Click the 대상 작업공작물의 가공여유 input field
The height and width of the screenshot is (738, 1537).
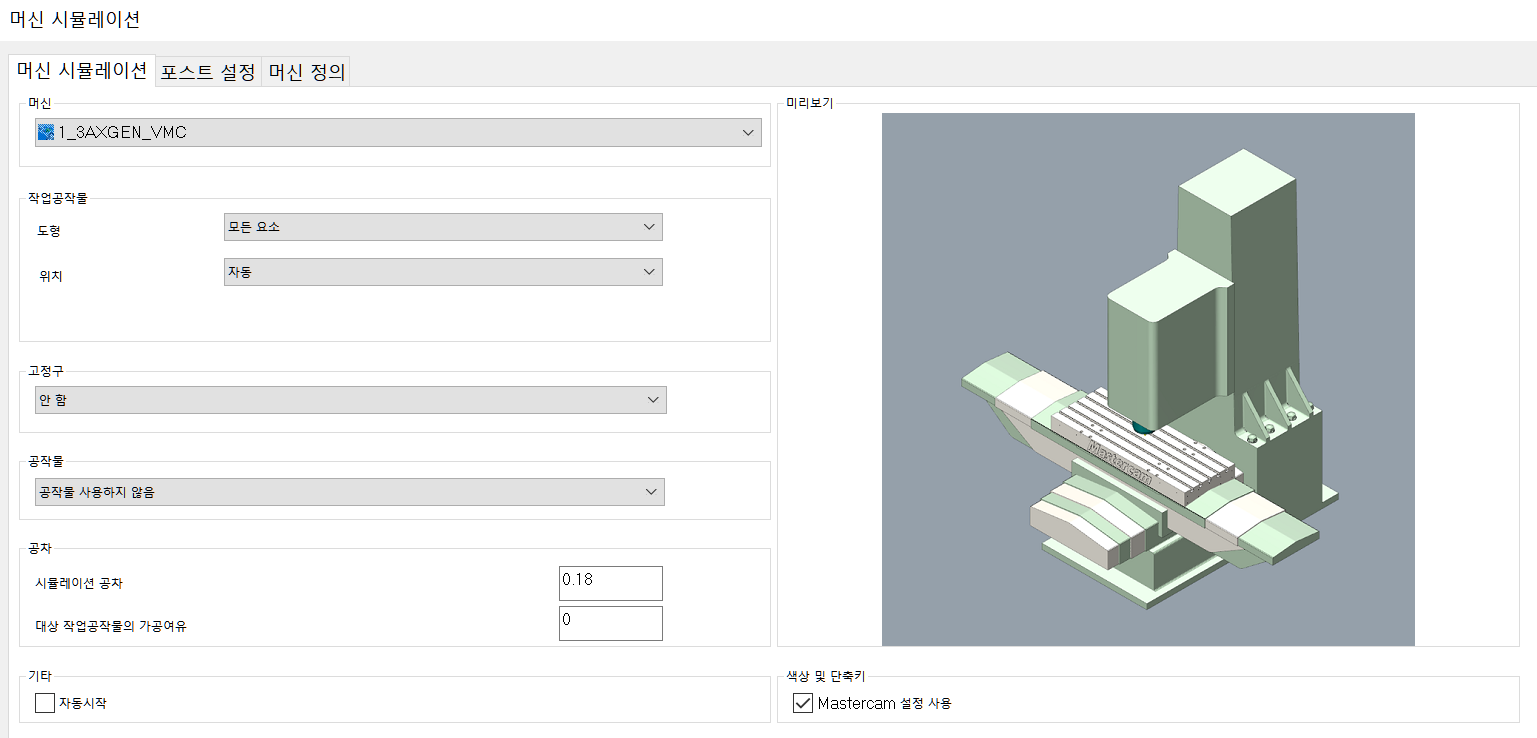611,623
